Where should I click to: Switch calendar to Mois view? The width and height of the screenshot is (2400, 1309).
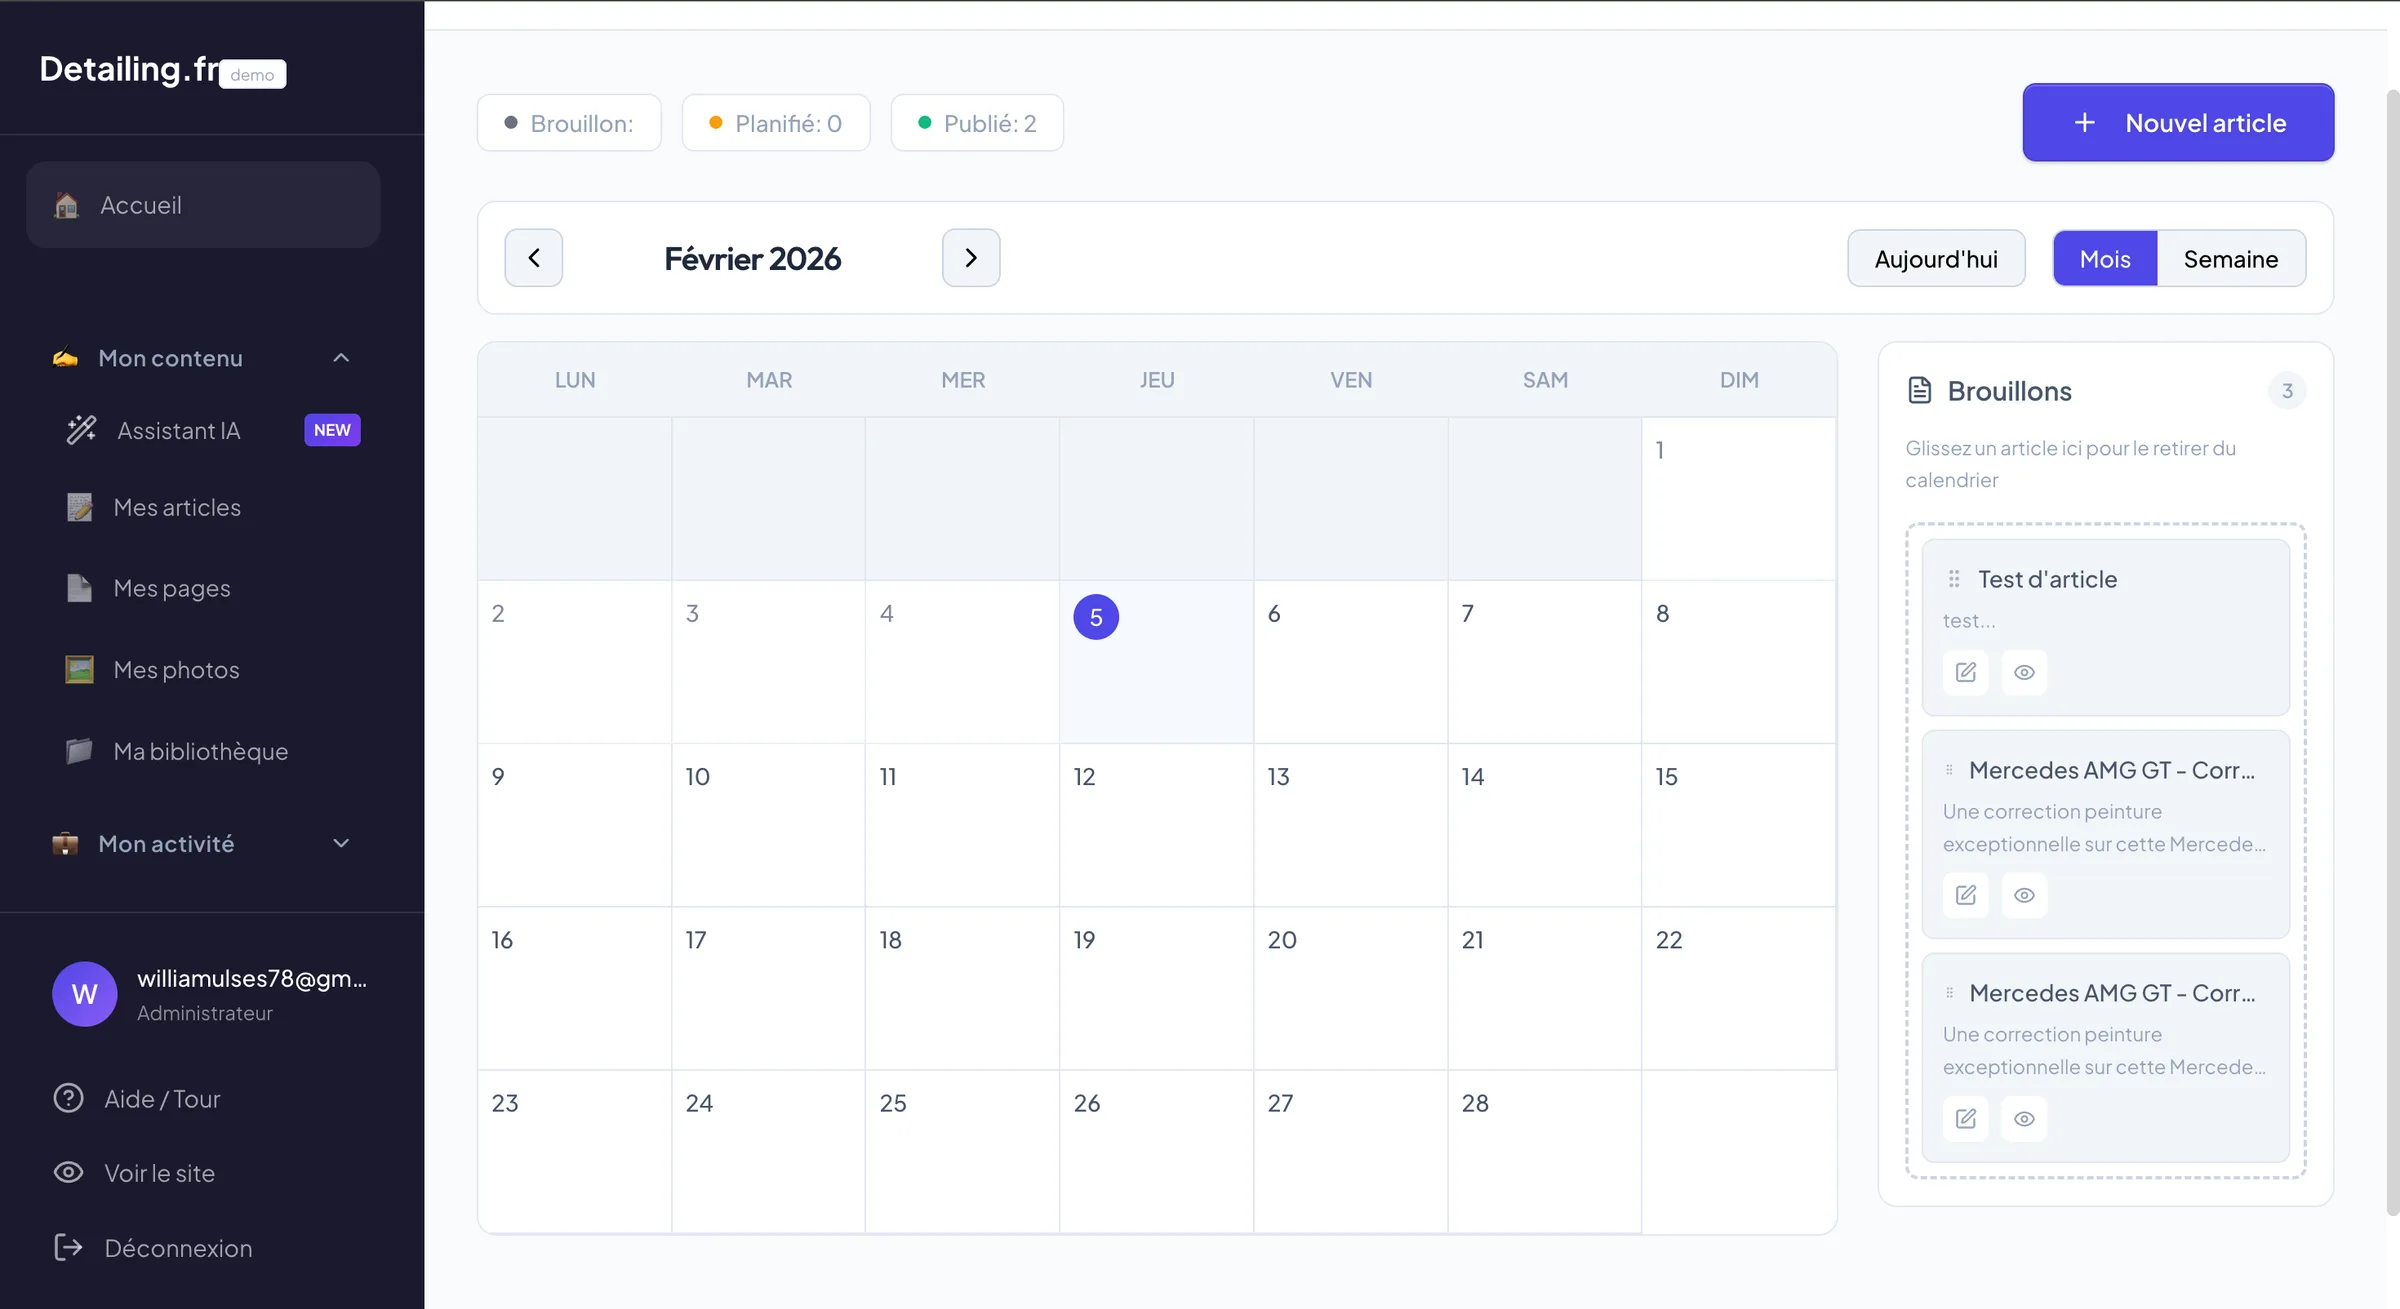[x=2105, y=258]
